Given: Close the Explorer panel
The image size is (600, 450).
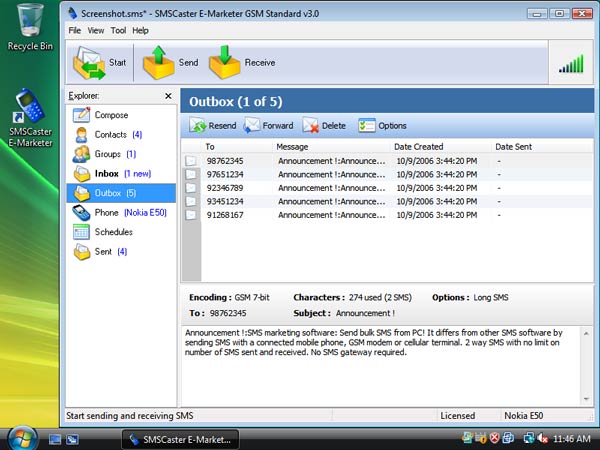Looking at the screenshot, I should [167, 95].
